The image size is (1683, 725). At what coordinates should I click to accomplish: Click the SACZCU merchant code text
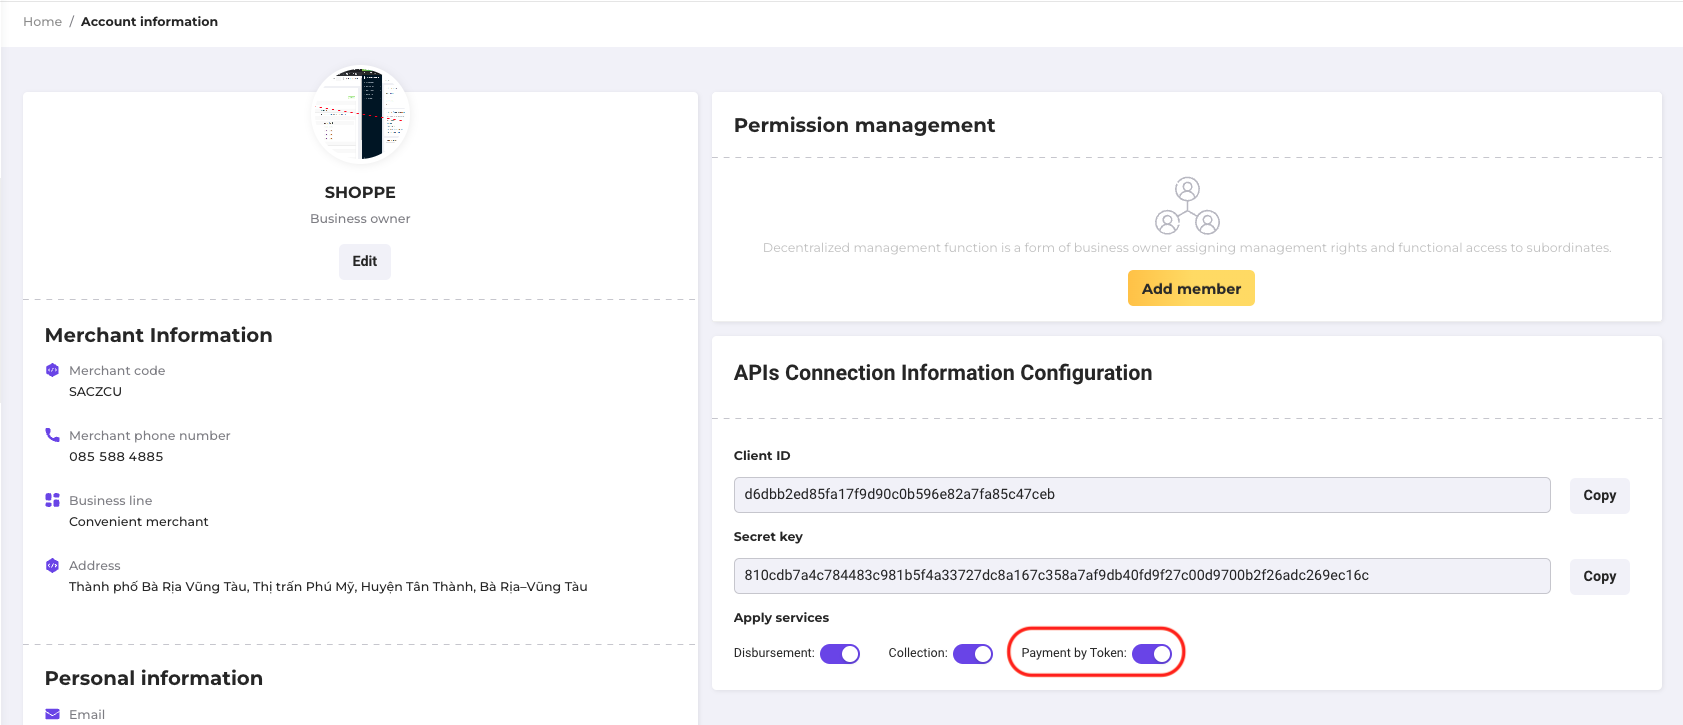(x=95, y=392)
